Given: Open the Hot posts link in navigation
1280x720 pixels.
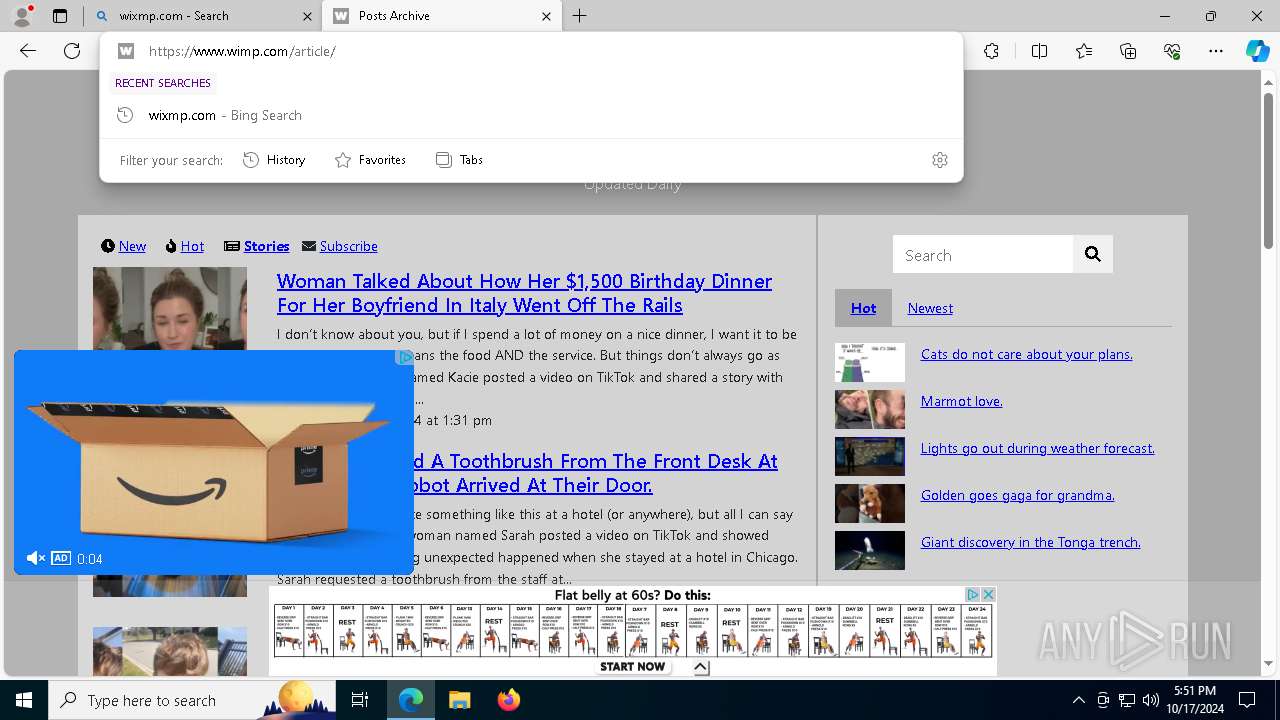Looking at the screenshot, I should click(192, 246).
